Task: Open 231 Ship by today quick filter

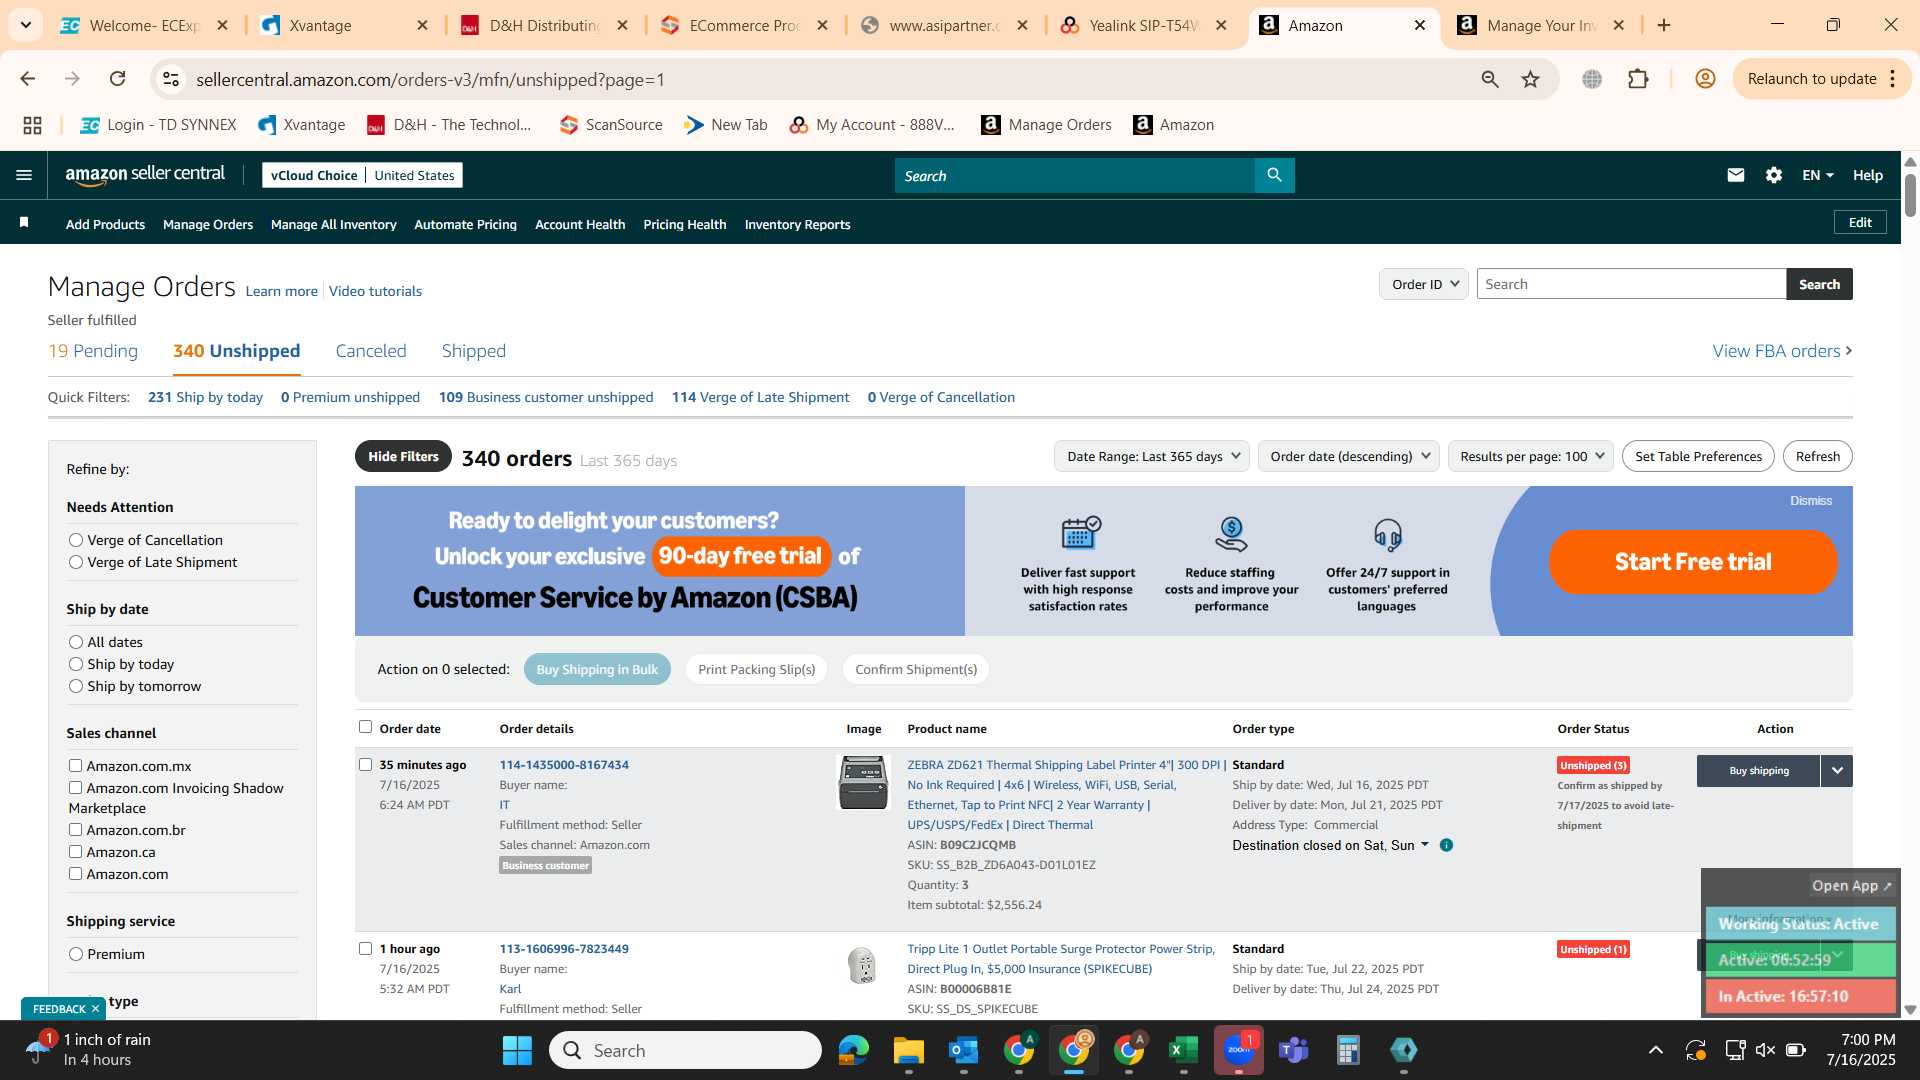Action: [205, 397]
